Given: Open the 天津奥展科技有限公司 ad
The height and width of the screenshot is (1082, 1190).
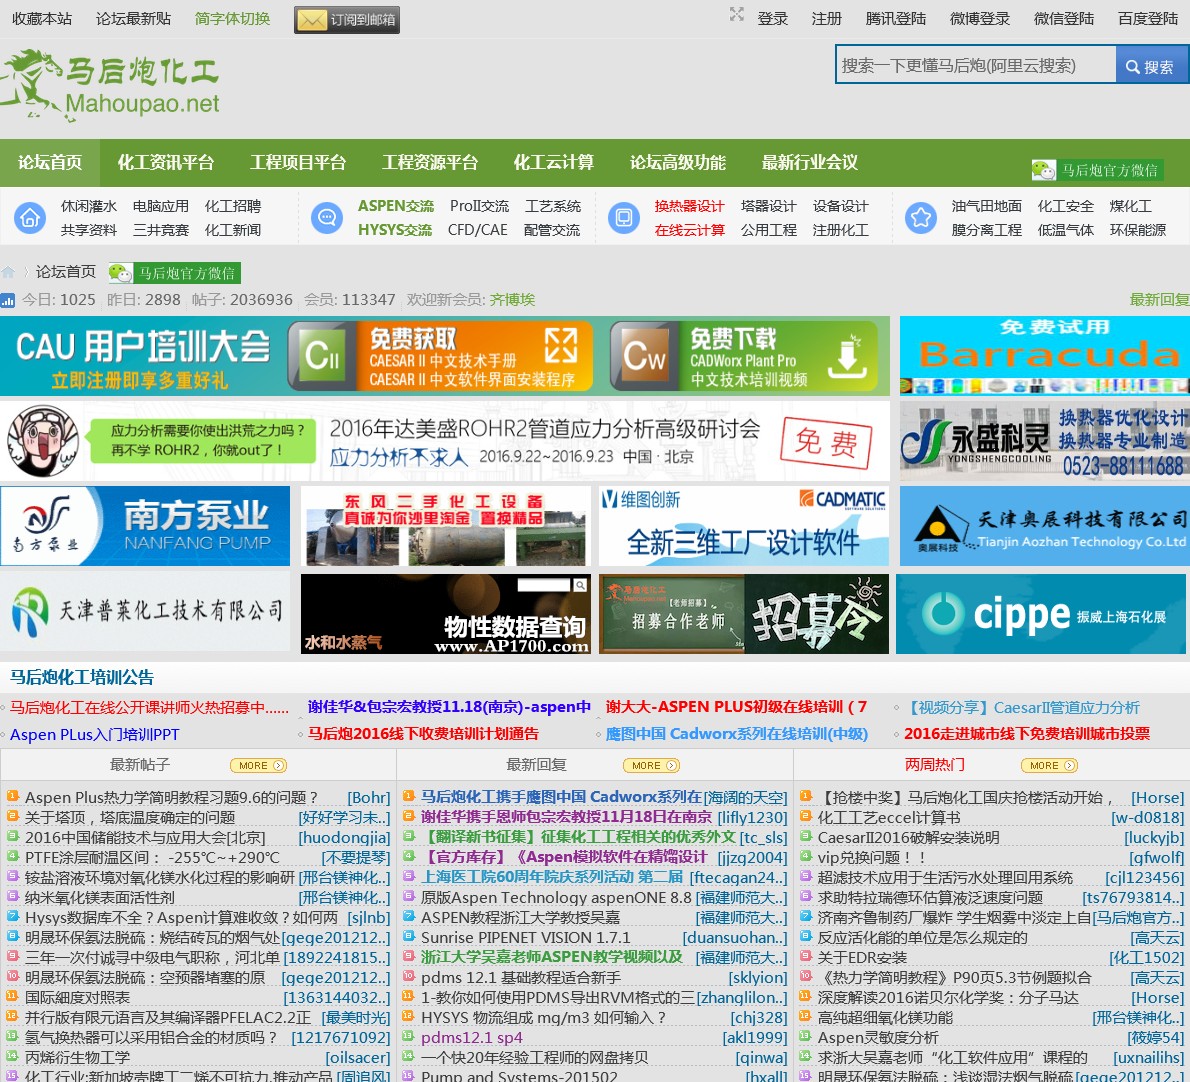Looking at the screenshot, I should click(1045, 526).
